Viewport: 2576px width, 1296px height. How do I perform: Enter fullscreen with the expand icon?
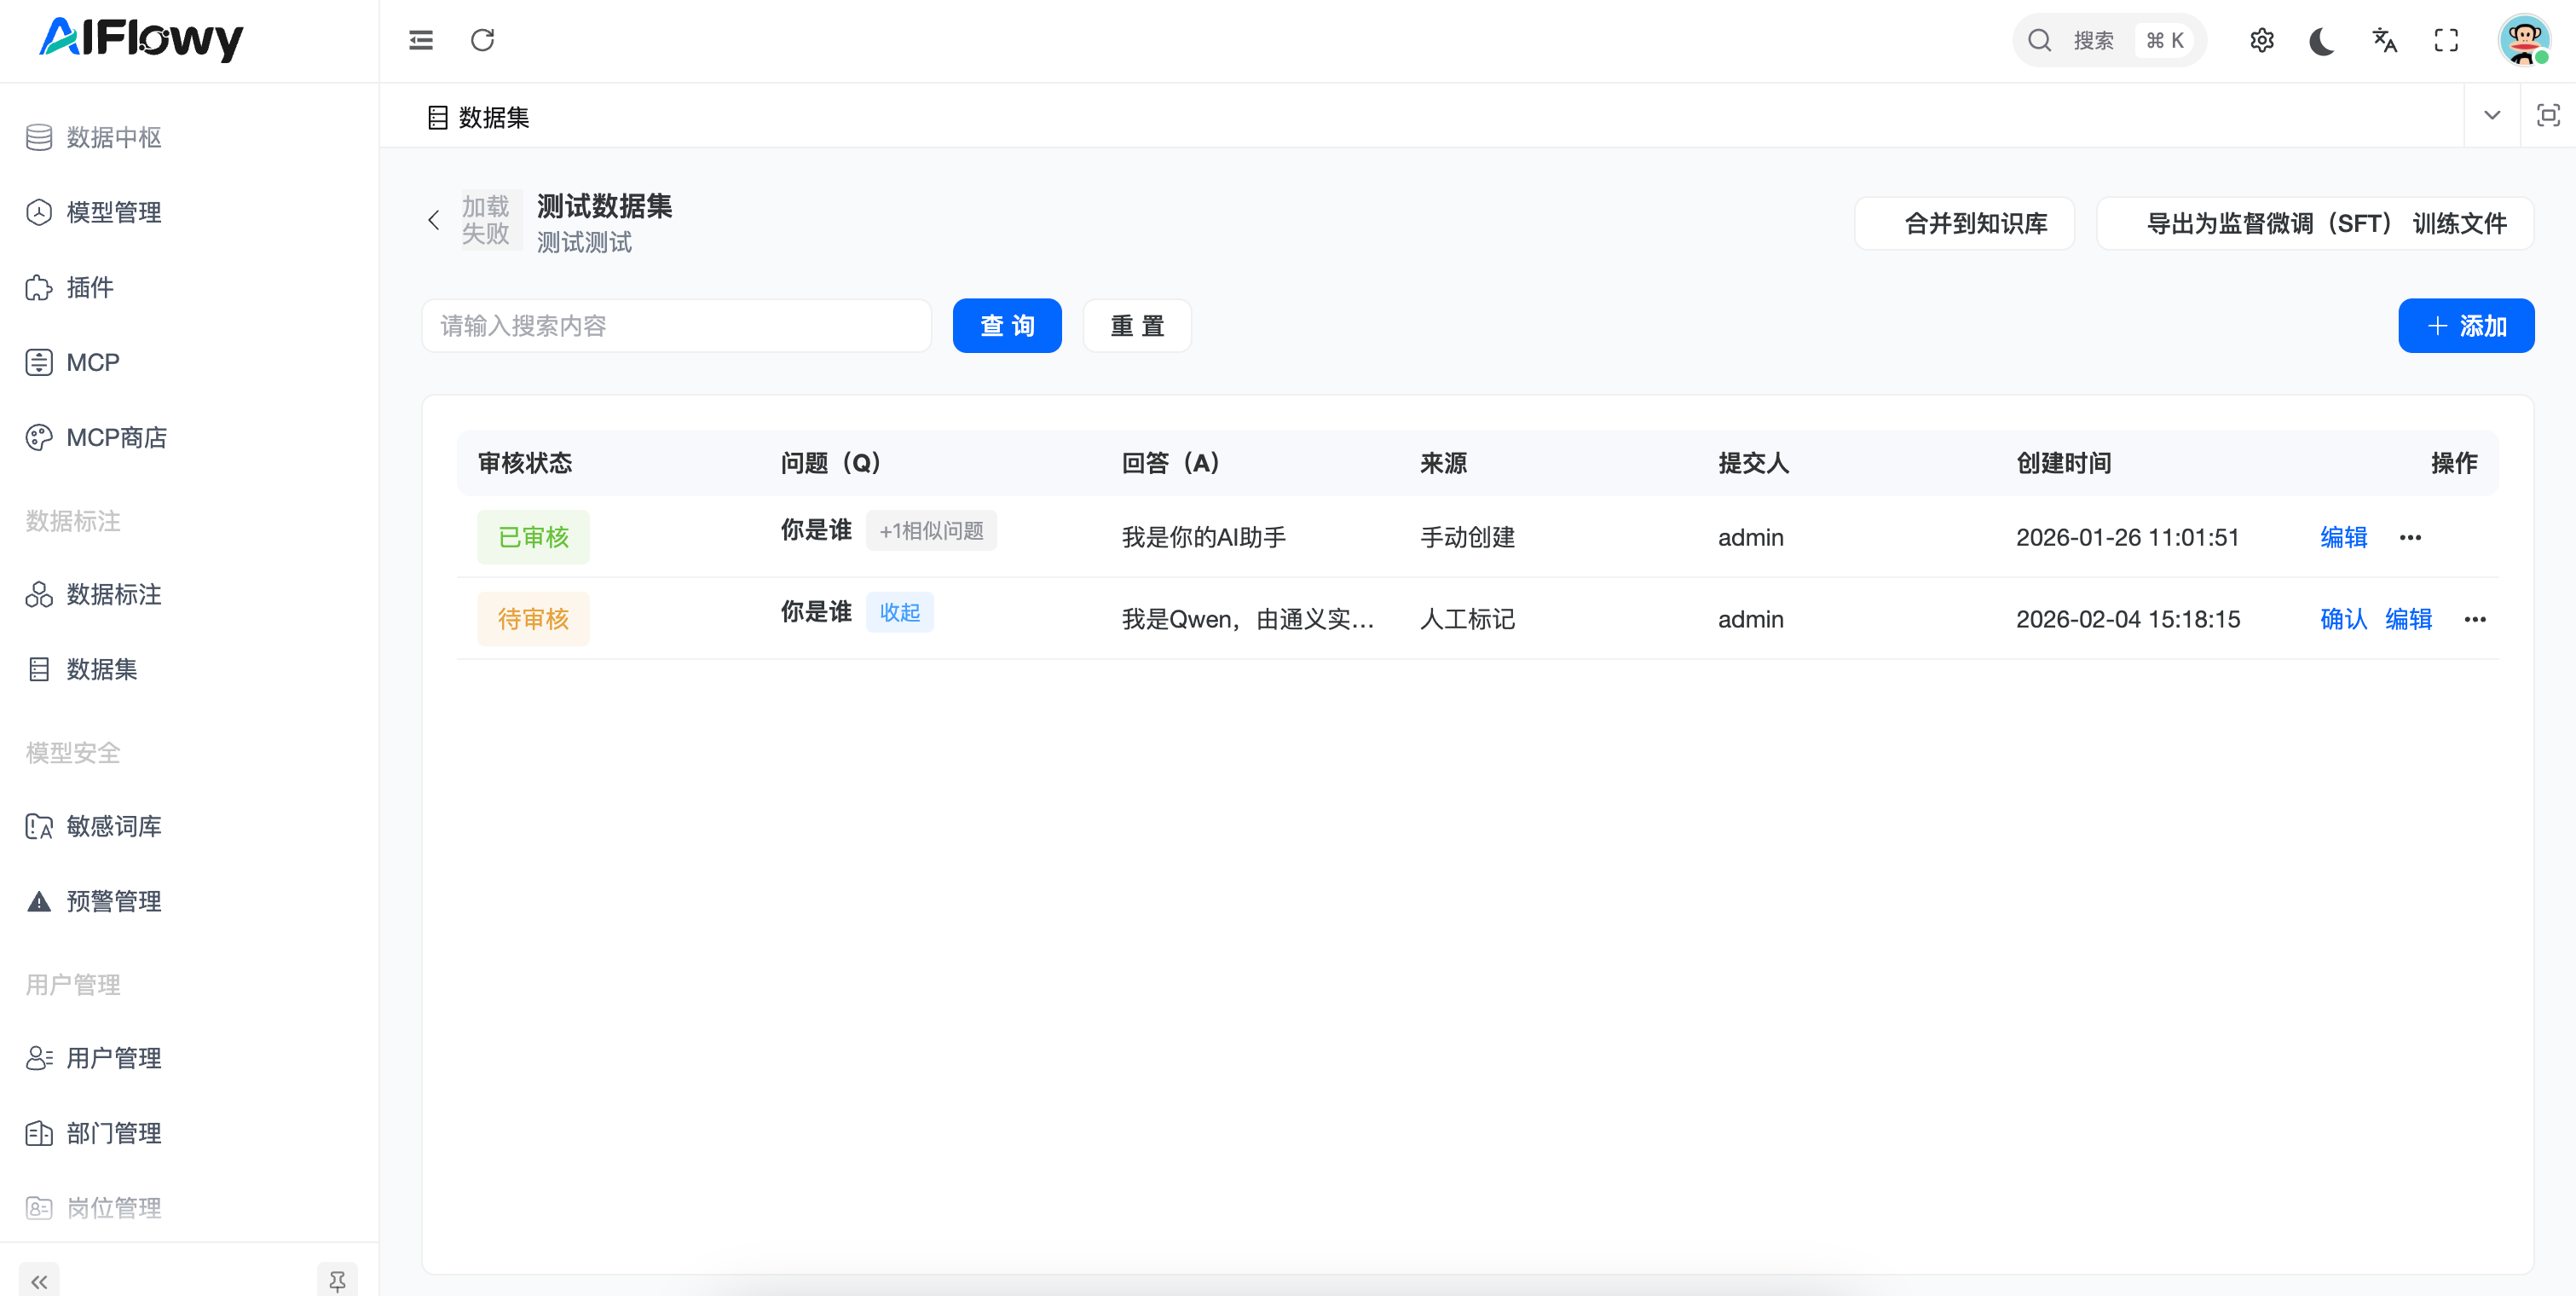(2446, 40)
